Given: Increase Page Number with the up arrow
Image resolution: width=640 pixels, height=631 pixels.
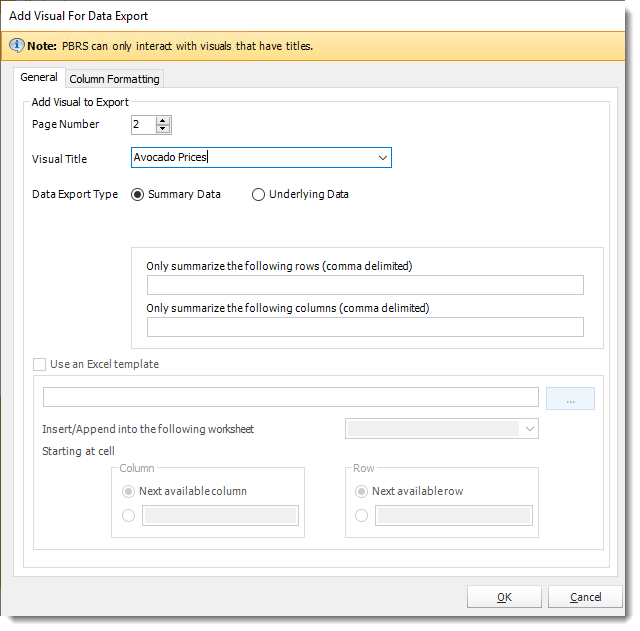Looking at the screenshot, I should (163, 120).
